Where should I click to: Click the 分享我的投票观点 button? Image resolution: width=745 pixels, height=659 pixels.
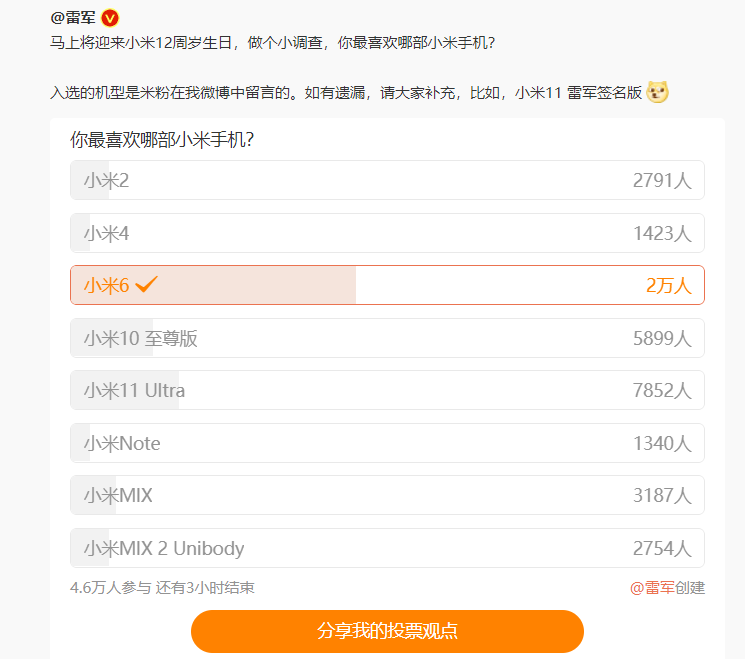tap(387, 631)
